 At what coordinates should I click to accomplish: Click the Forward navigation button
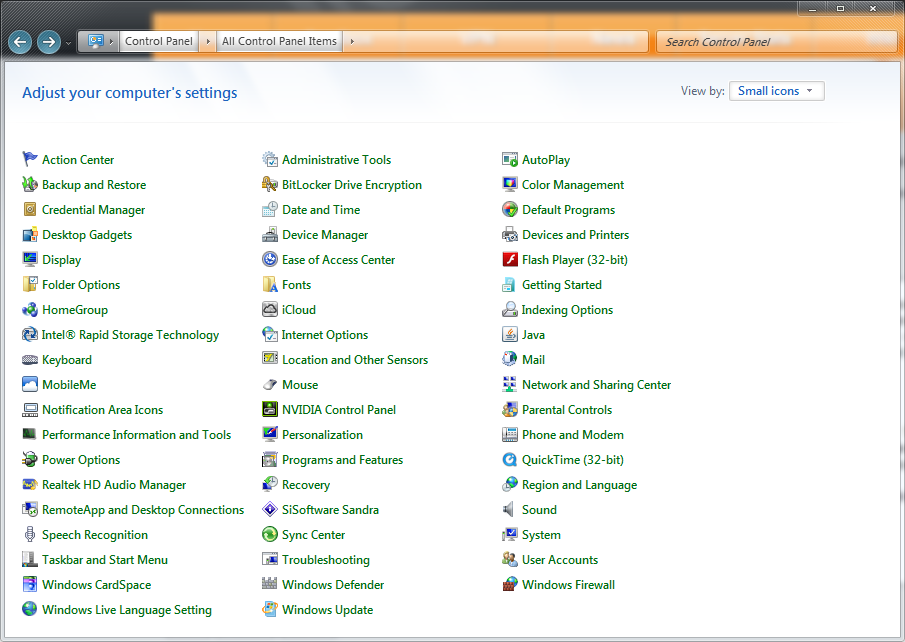tap(49, 42)
